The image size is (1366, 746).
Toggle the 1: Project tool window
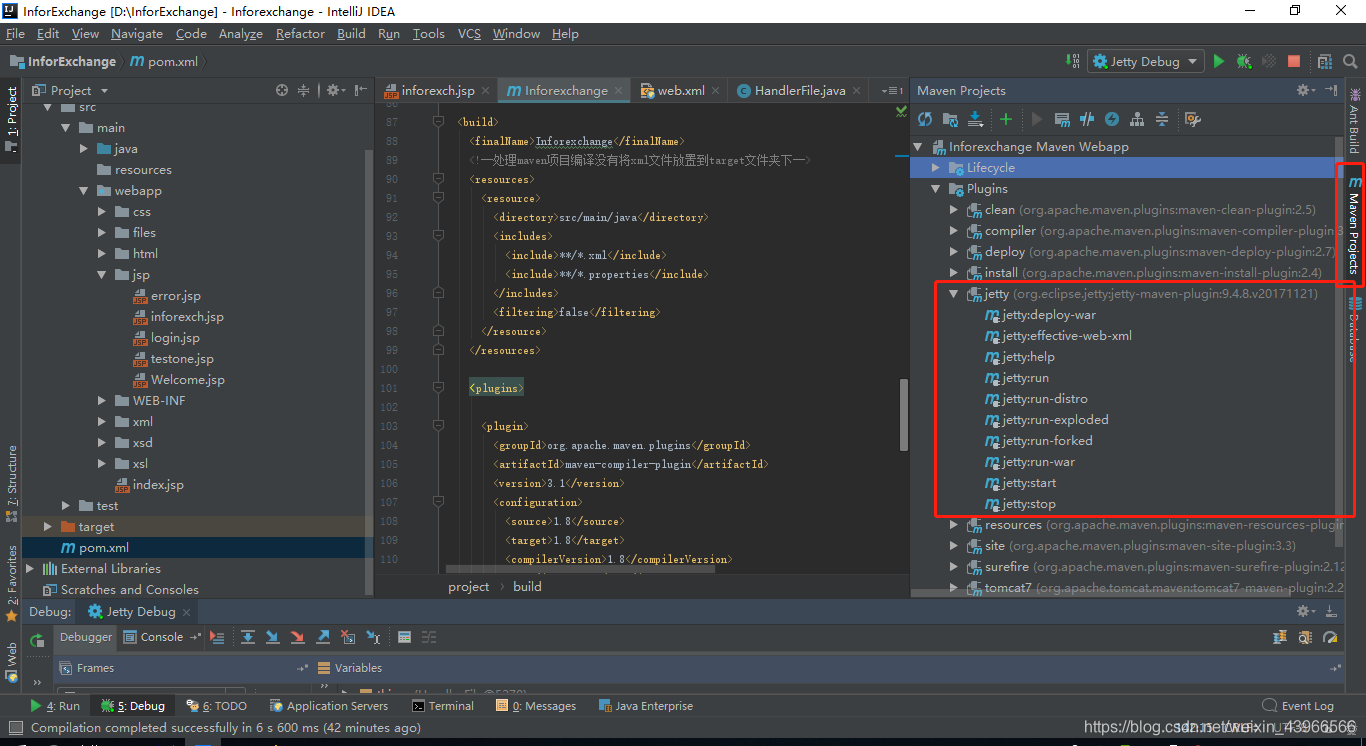11,118
